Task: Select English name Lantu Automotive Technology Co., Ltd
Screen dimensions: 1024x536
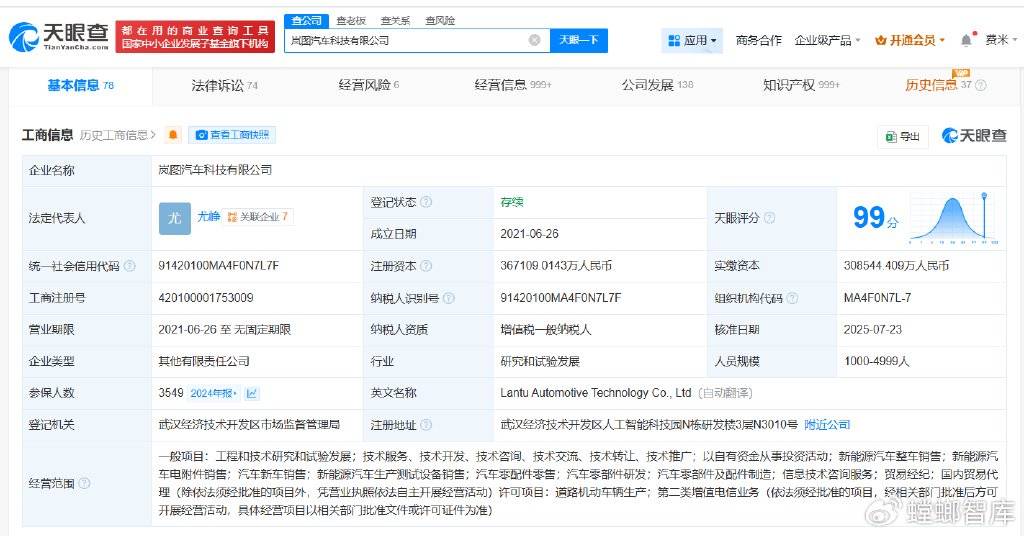Action: point(596,393)
